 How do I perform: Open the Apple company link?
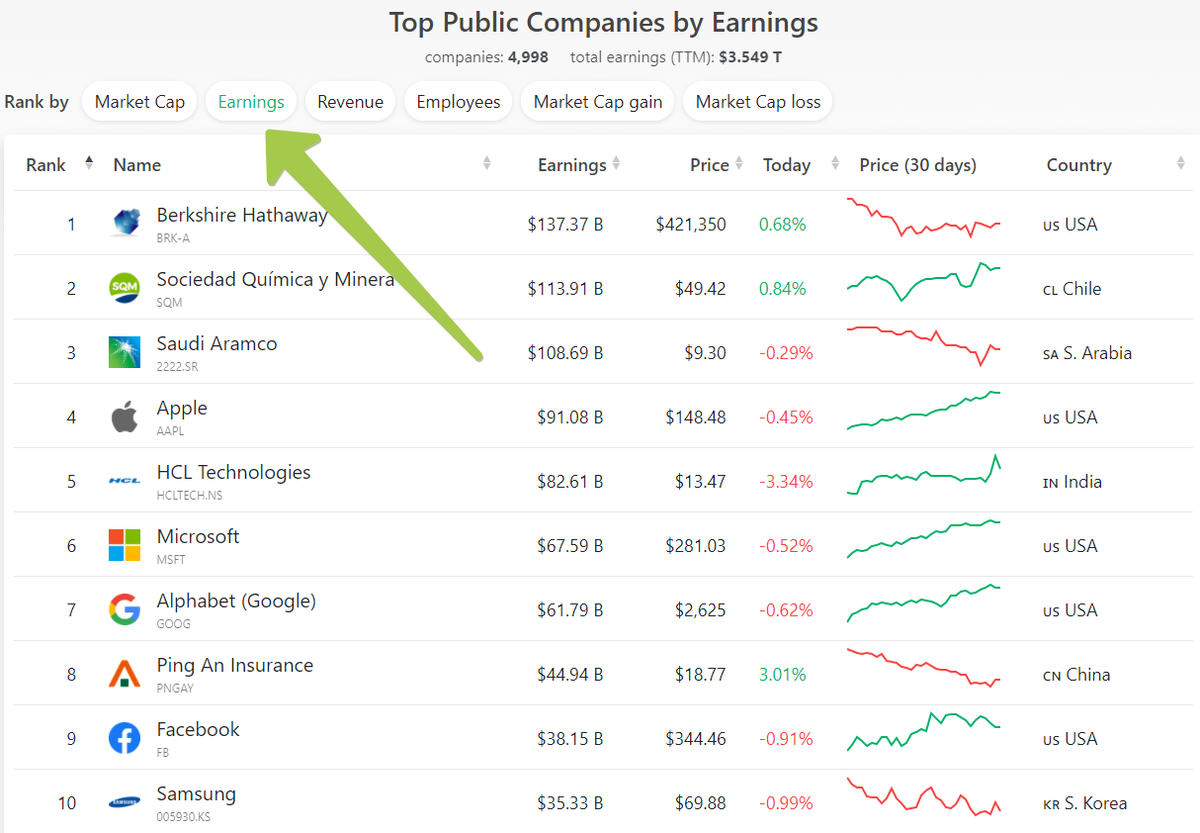point(182,408)
